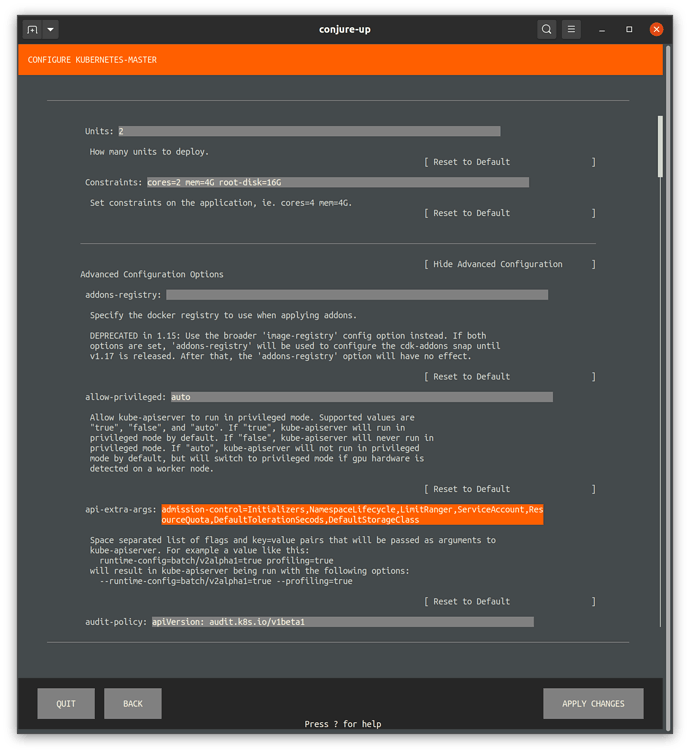The height and width of the screenshot is (753, 690).
Task: Open the terminal search icon
Action: click(546, 29)
